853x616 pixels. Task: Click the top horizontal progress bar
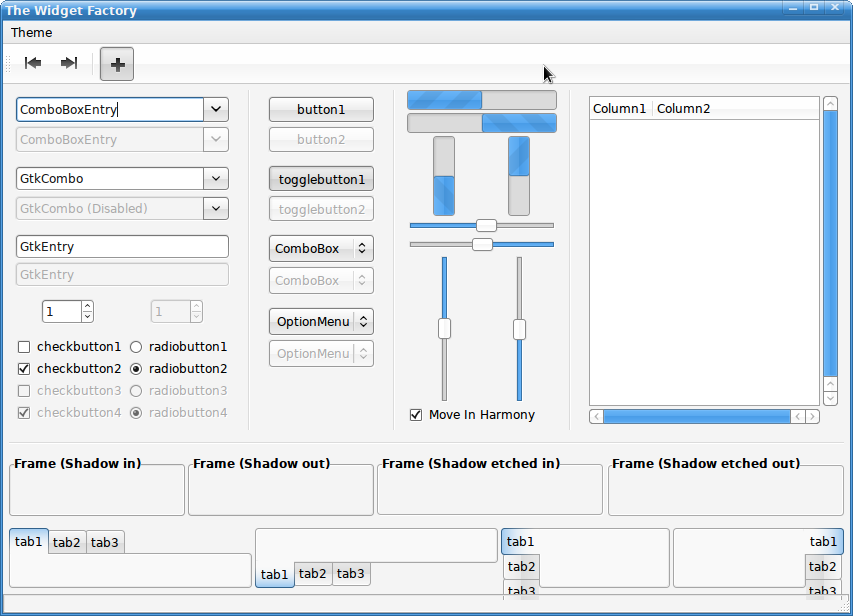tap(482, 100)
